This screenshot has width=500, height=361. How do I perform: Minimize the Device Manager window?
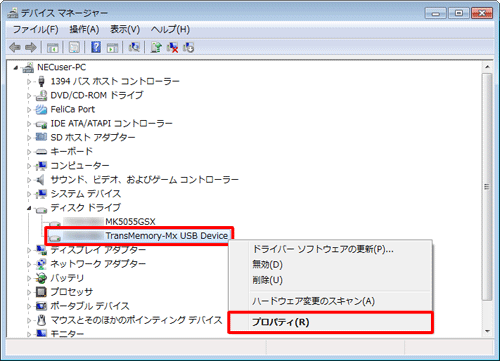click(x=435, y=13)
